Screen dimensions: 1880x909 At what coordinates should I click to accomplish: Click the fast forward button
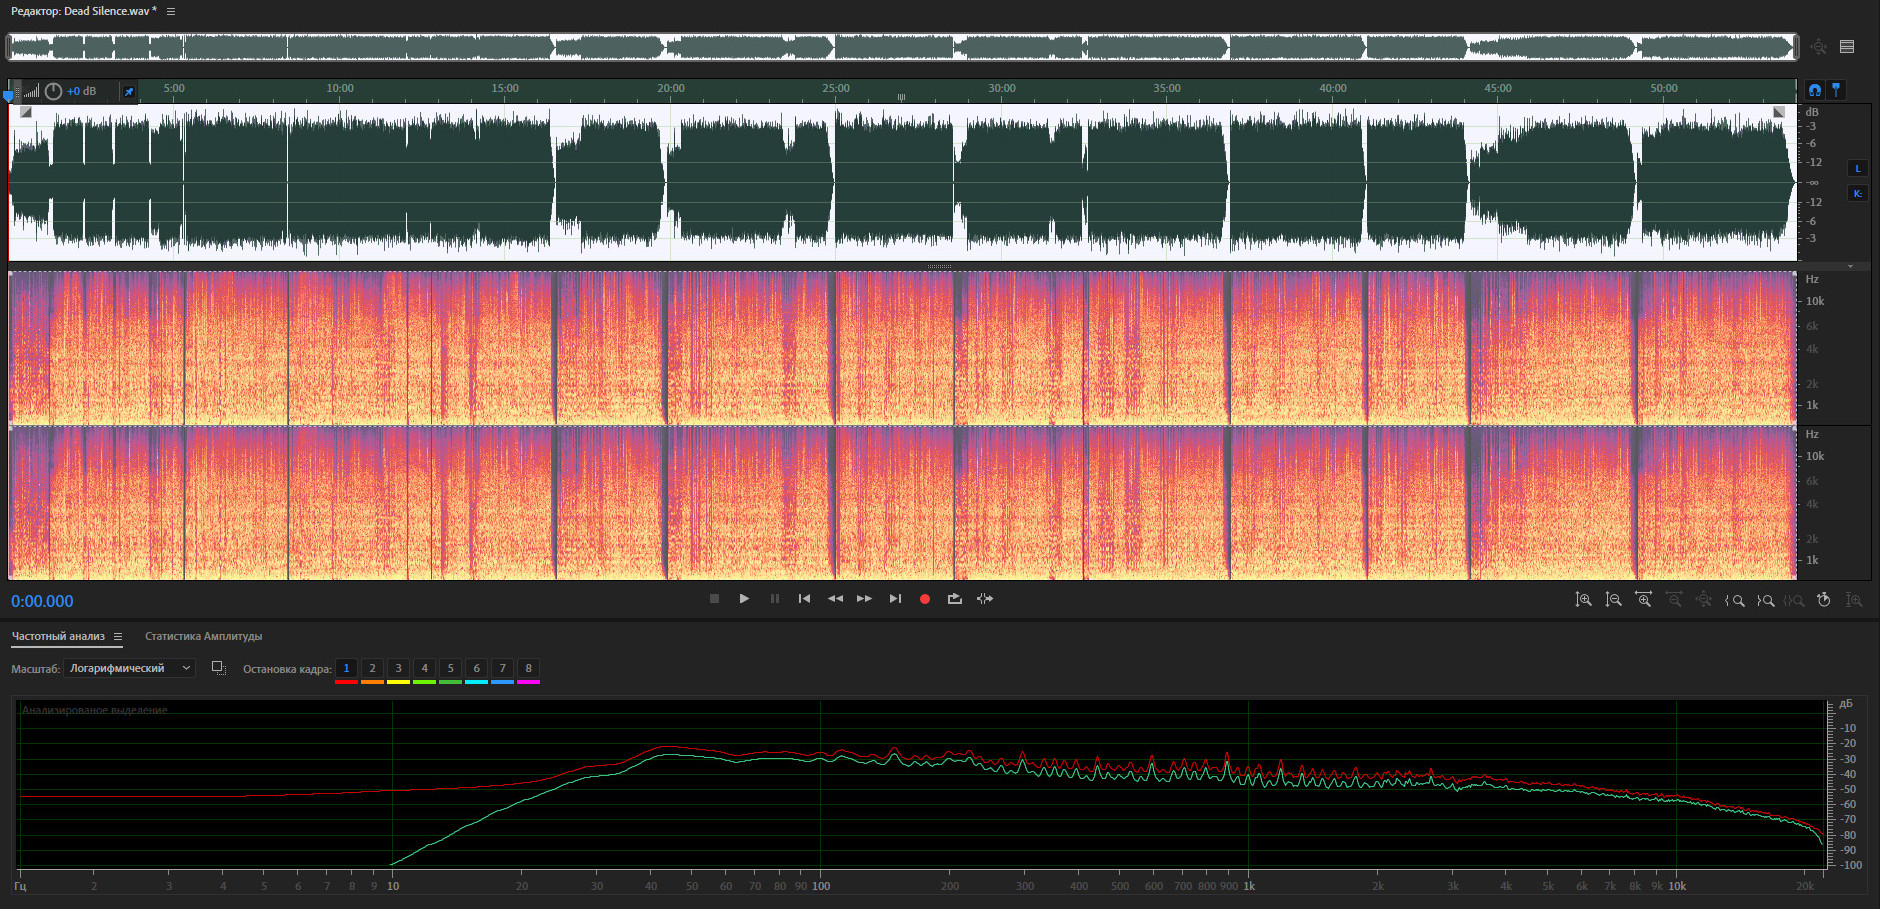[x=865, y=599]
